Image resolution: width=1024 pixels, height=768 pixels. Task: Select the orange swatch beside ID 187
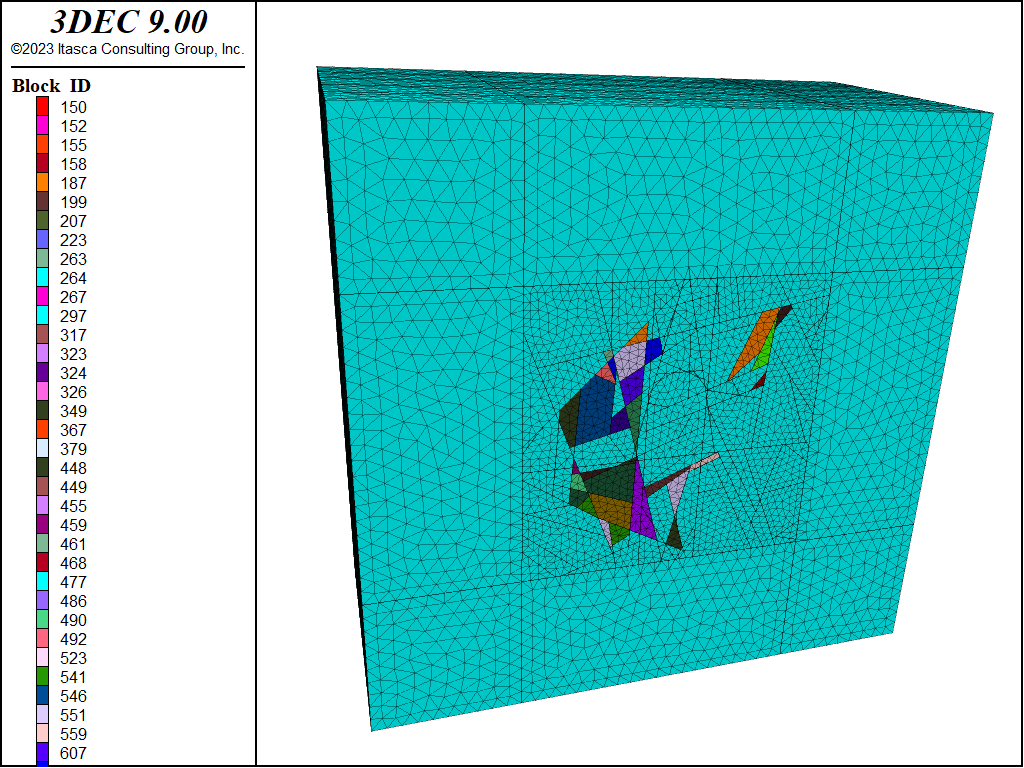(x=43, y=183)
